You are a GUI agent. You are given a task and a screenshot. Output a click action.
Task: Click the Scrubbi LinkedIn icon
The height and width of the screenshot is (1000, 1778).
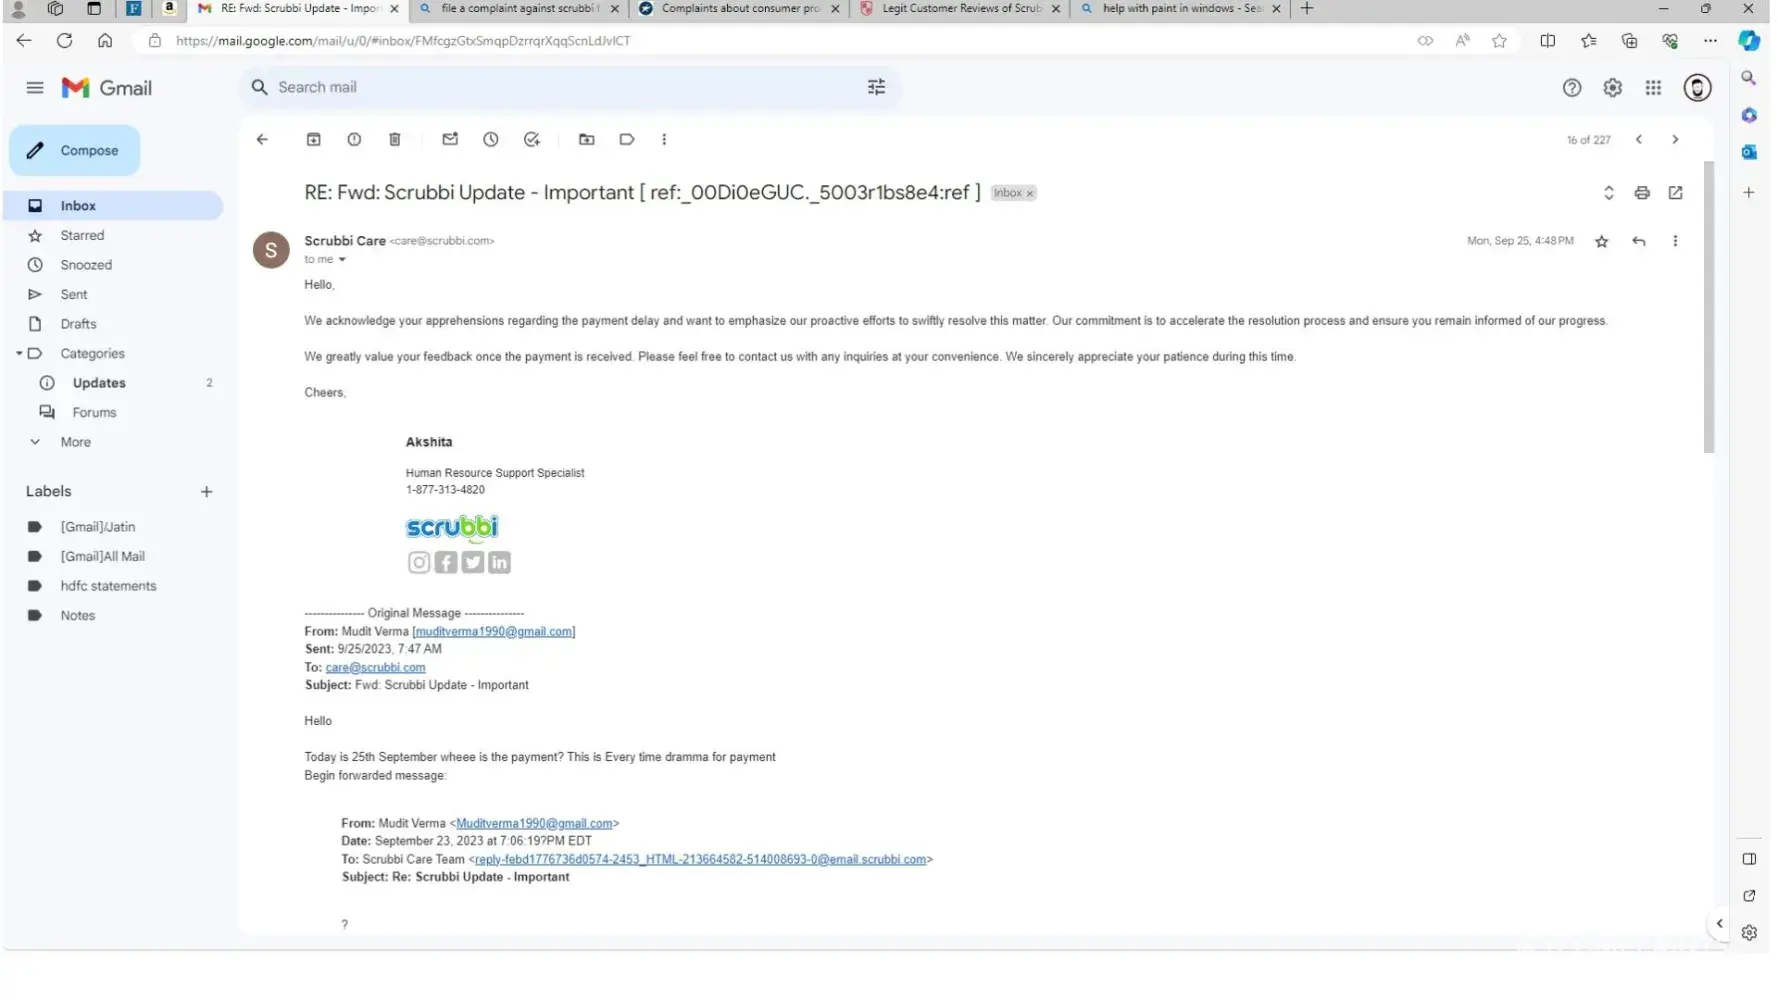(499, 563)
